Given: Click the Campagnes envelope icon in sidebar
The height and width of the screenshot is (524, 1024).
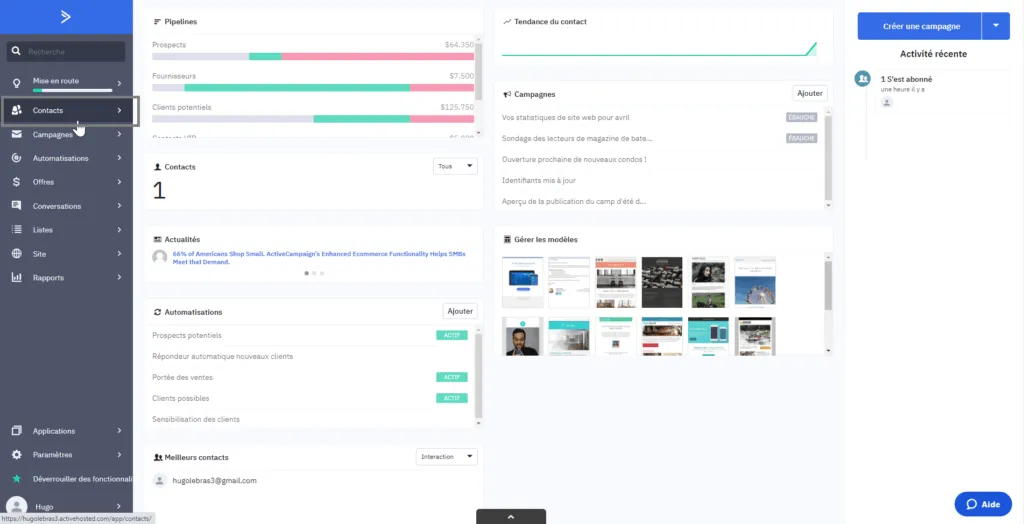Looking at the screenshot, I should tap(16, 134).
